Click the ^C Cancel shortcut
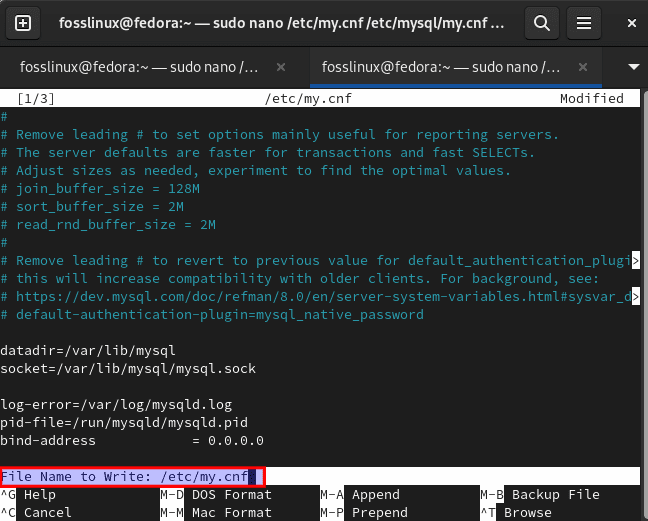This screenshot has width=648, height=521. point(36,512)
